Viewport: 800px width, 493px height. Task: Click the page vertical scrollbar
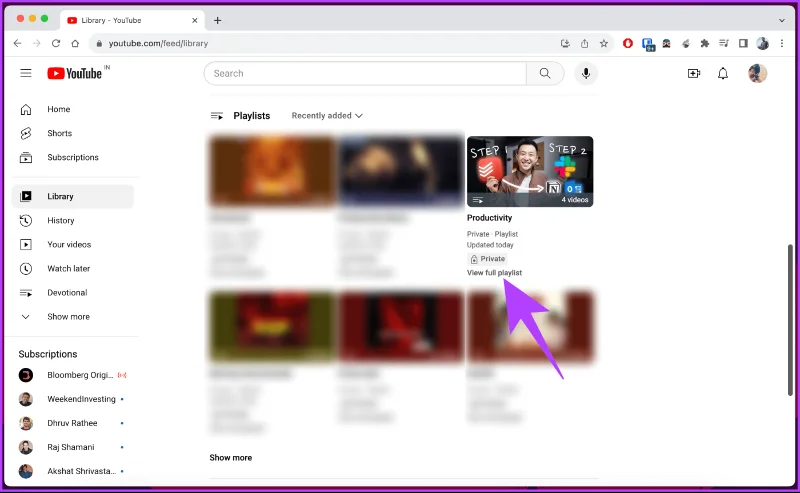point(790,320)
